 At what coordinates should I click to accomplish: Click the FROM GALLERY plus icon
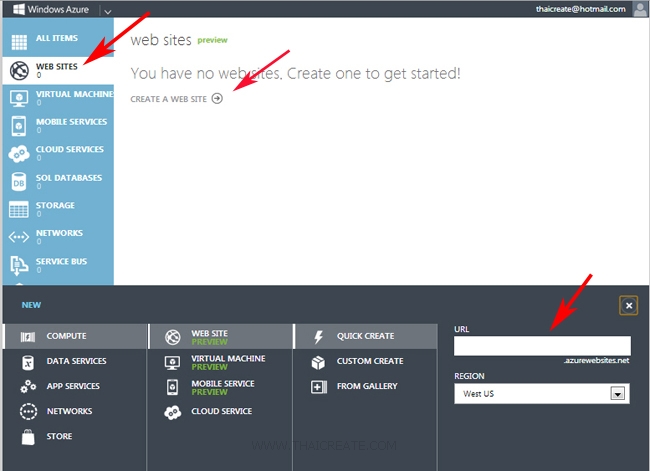[x=319, y=387]
